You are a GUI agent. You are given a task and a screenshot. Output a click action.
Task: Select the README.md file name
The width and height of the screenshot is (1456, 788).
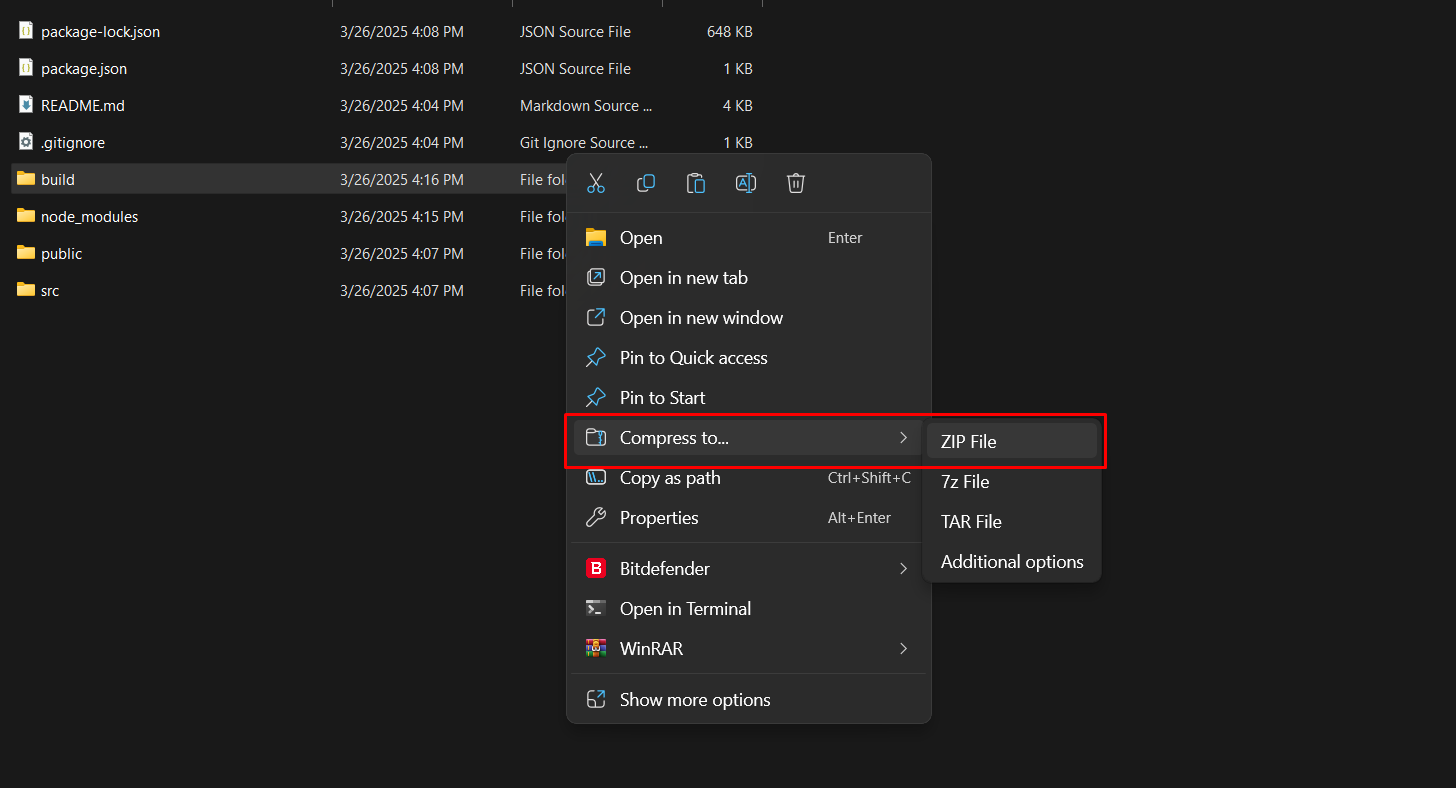coord(83,105)
